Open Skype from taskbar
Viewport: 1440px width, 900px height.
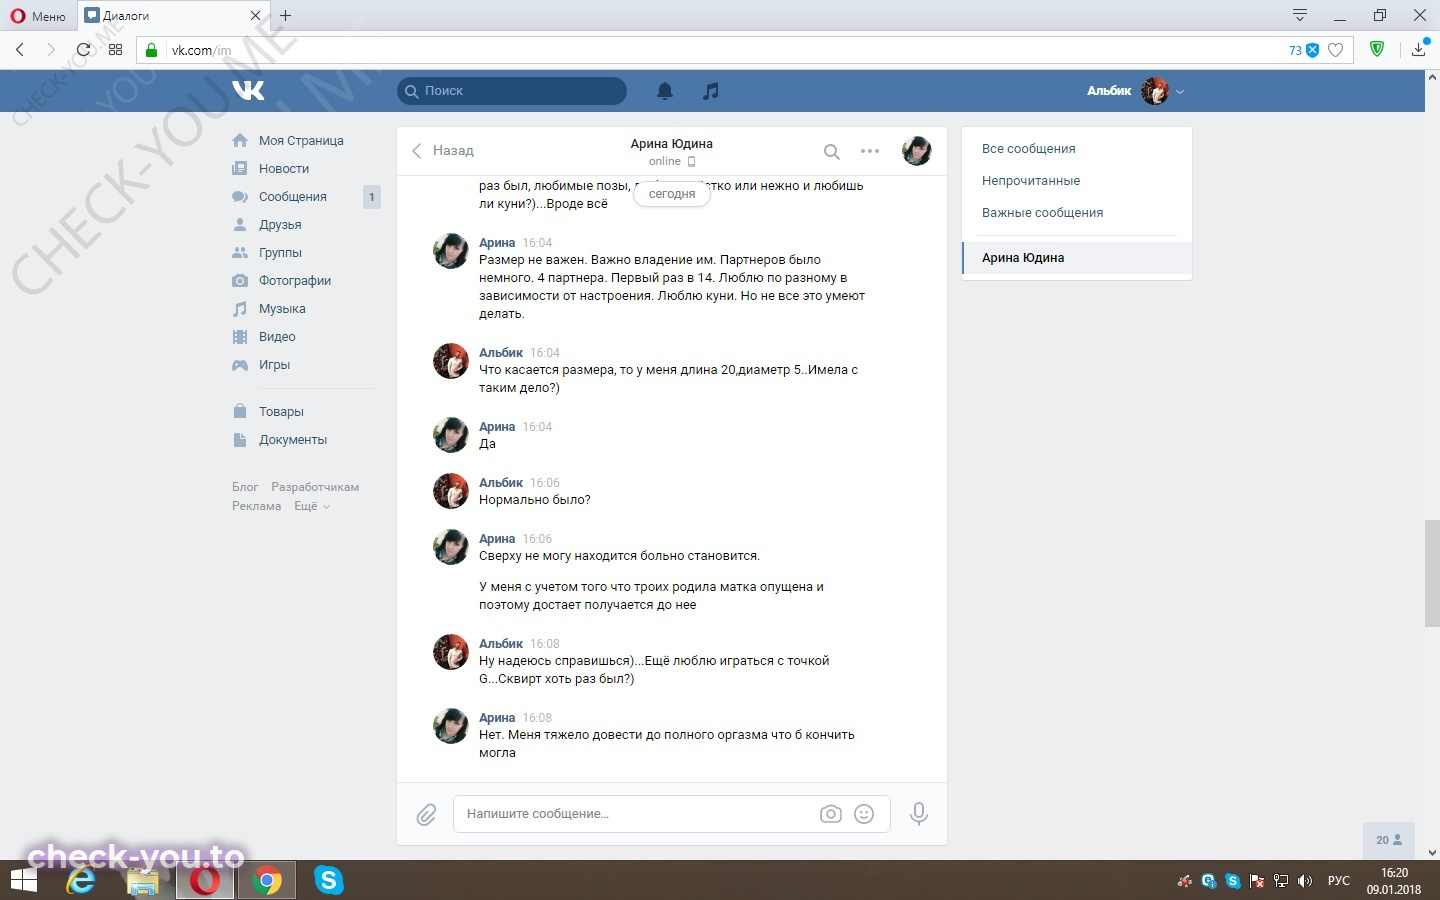pyautogui.click(x=328, y=881)
